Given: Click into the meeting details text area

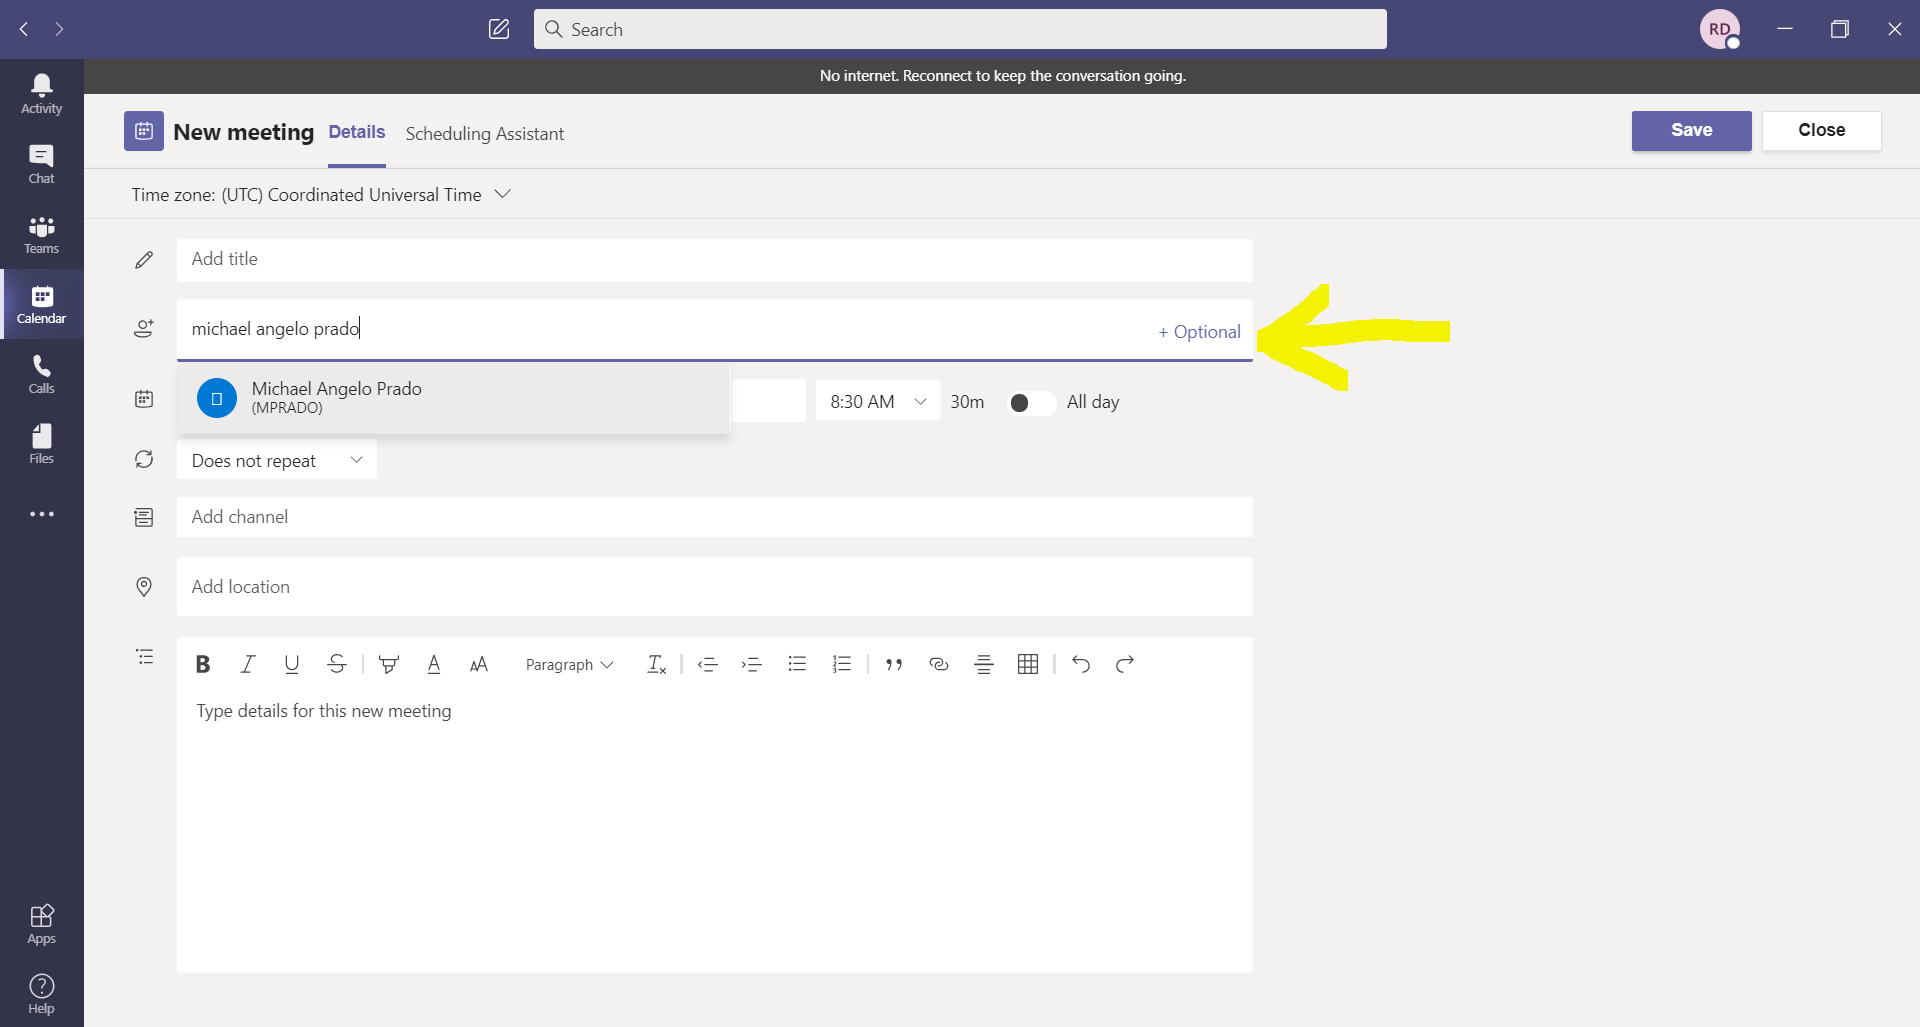Looking at the screenshot, I should (714, 830).
